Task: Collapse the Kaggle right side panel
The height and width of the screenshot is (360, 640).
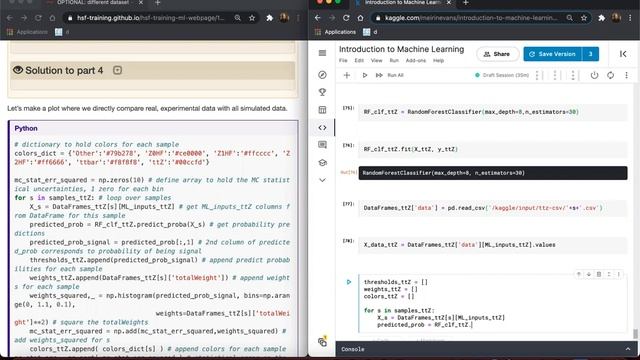Action: coord(623,54)
